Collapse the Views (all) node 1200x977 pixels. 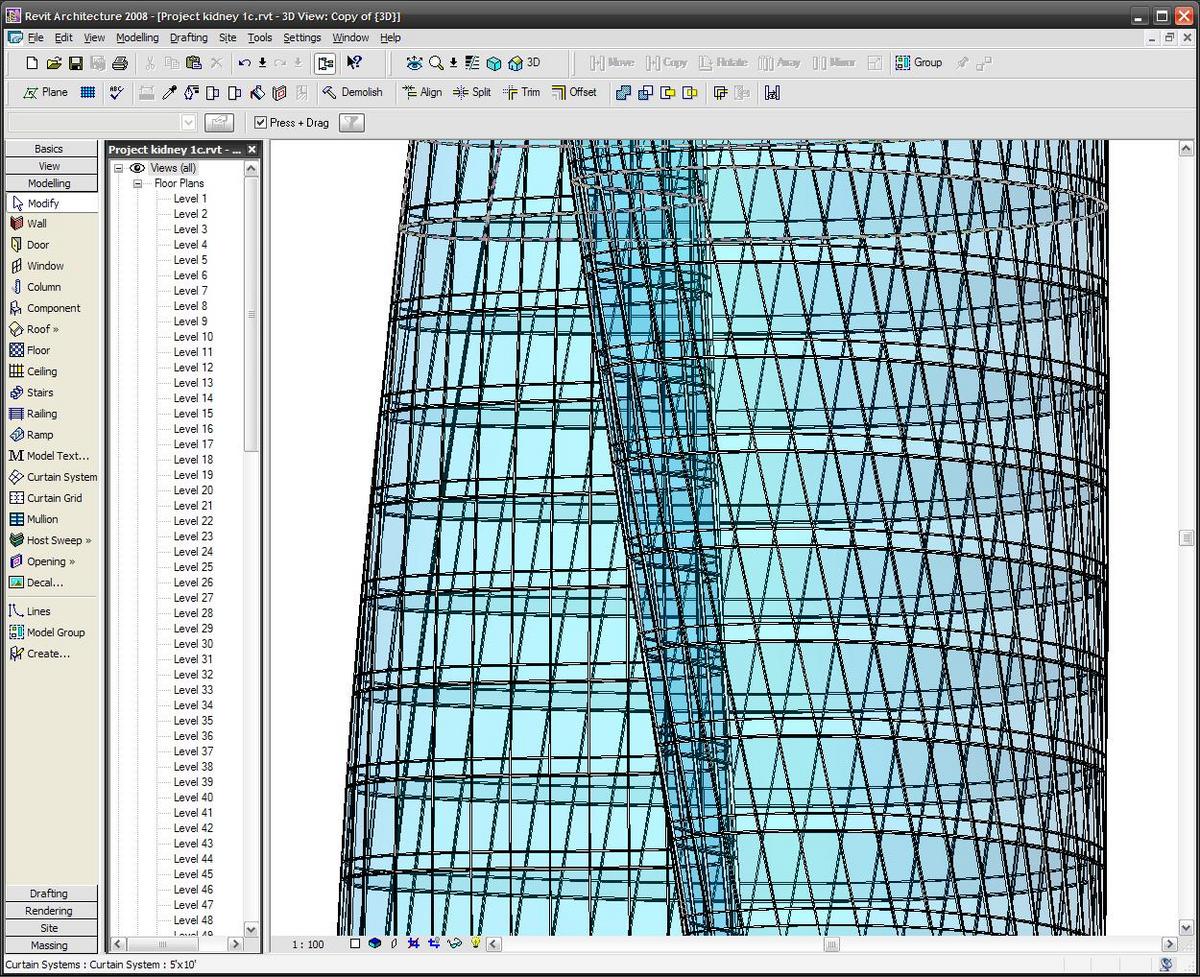119,168
